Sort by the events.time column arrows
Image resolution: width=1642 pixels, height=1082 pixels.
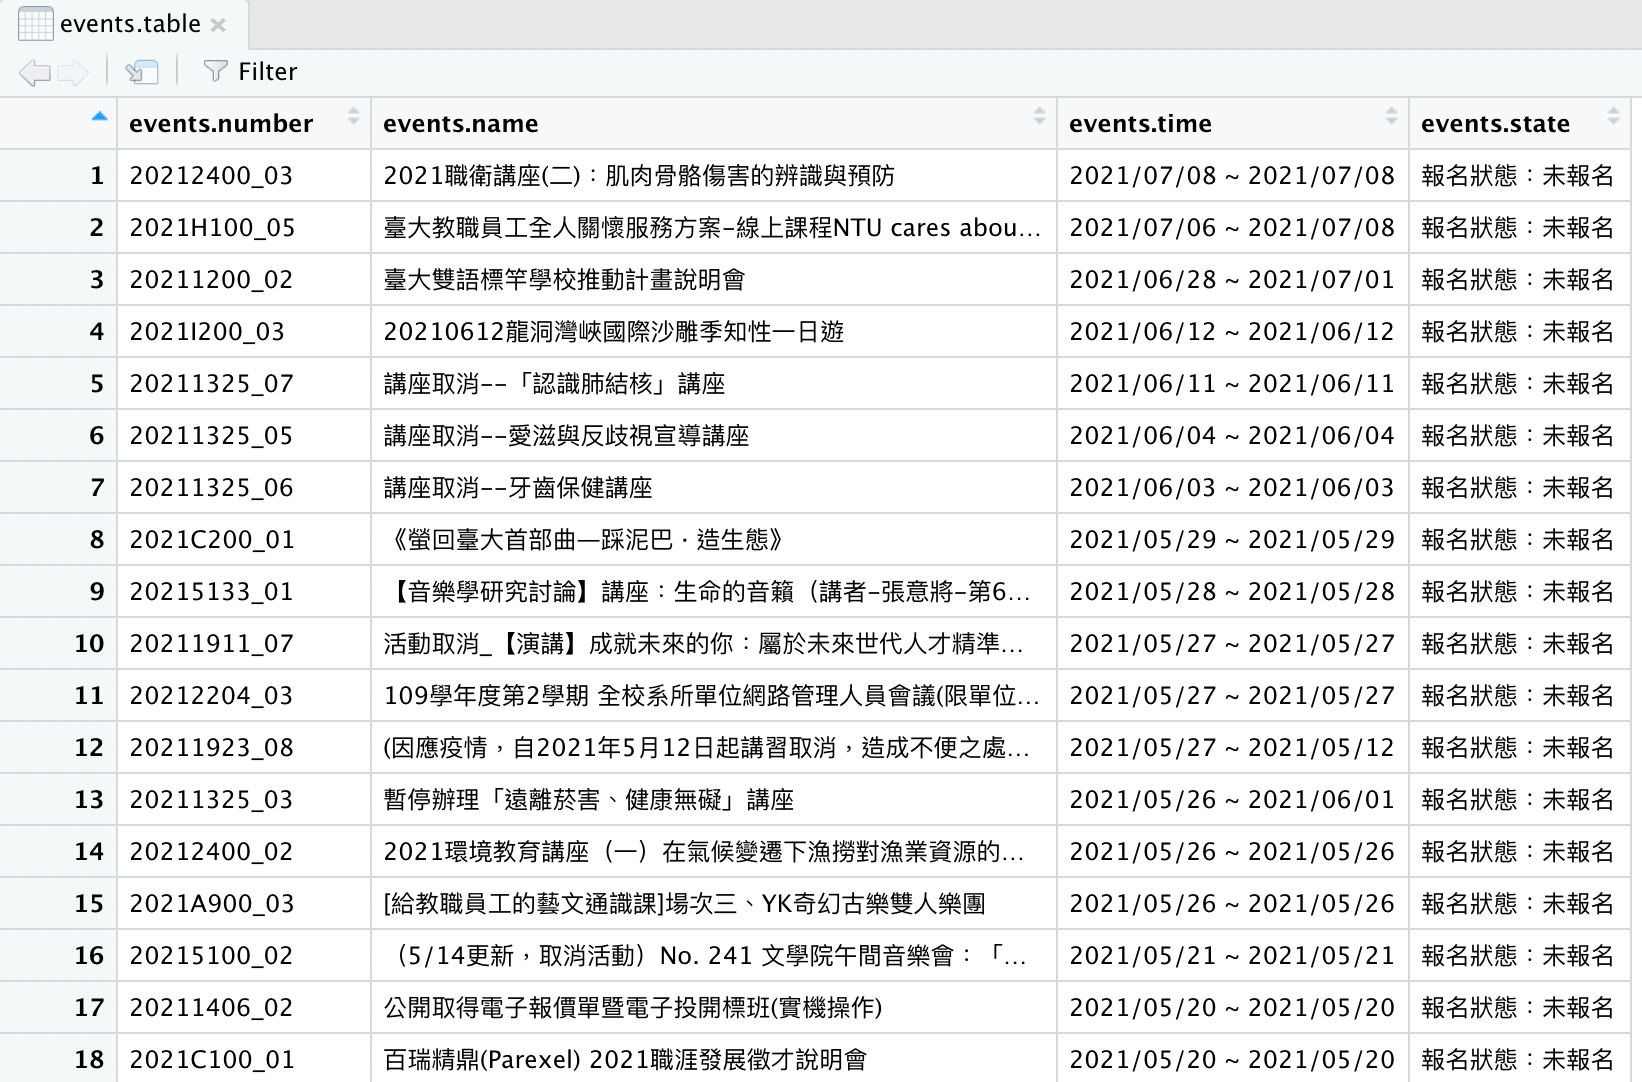(1391, 116)
